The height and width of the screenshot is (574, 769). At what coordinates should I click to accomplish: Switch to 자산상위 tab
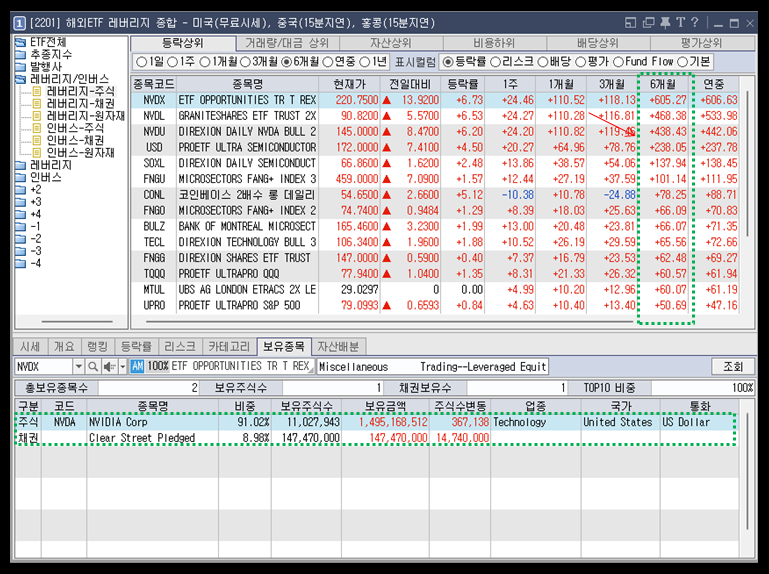(391, 43)
